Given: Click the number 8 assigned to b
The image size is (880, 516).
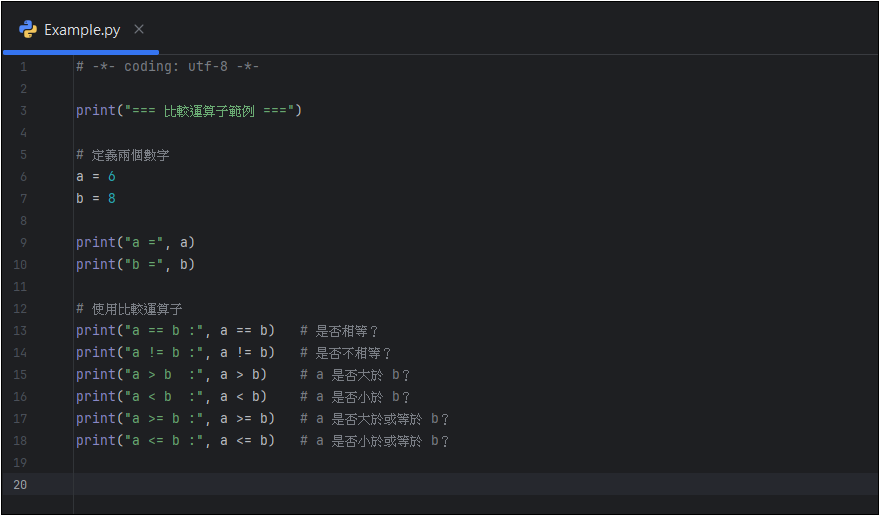Looking at the screenshot, I should 112,199.
